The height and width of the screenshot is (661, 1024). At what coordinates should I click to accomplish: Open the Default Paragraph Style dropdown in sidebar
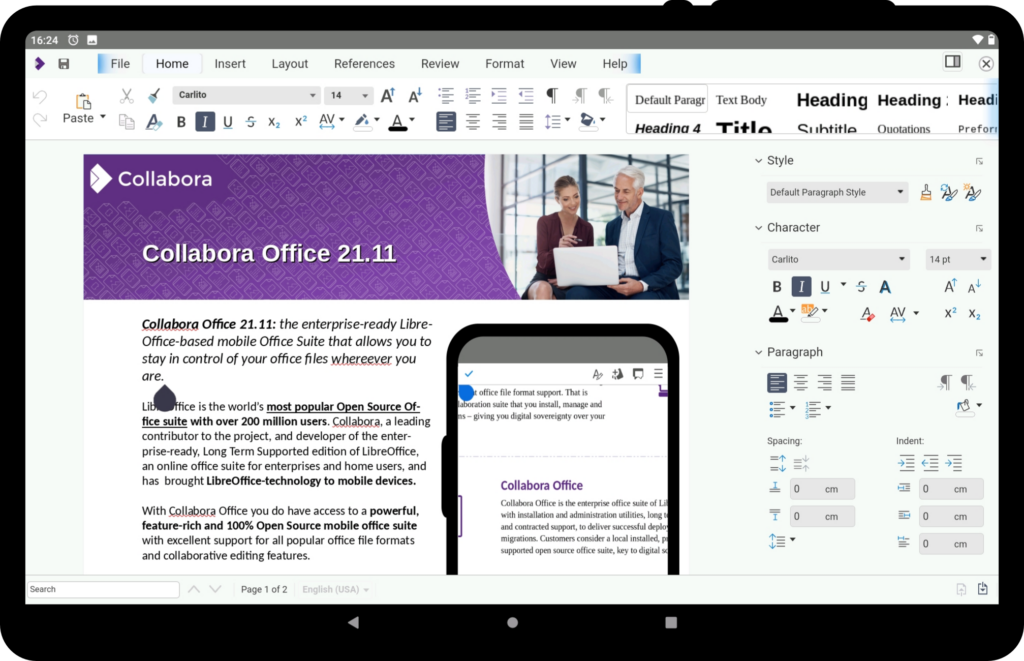(x=900, y=192)
